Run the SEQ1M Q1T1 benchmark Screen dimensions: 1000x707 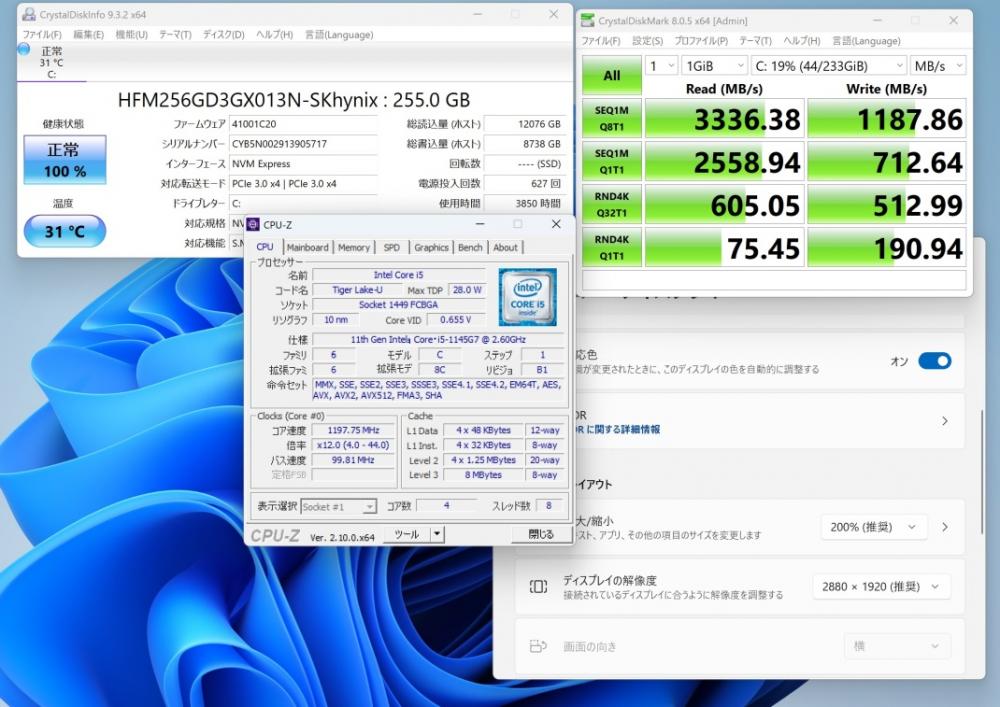[612, 162]
